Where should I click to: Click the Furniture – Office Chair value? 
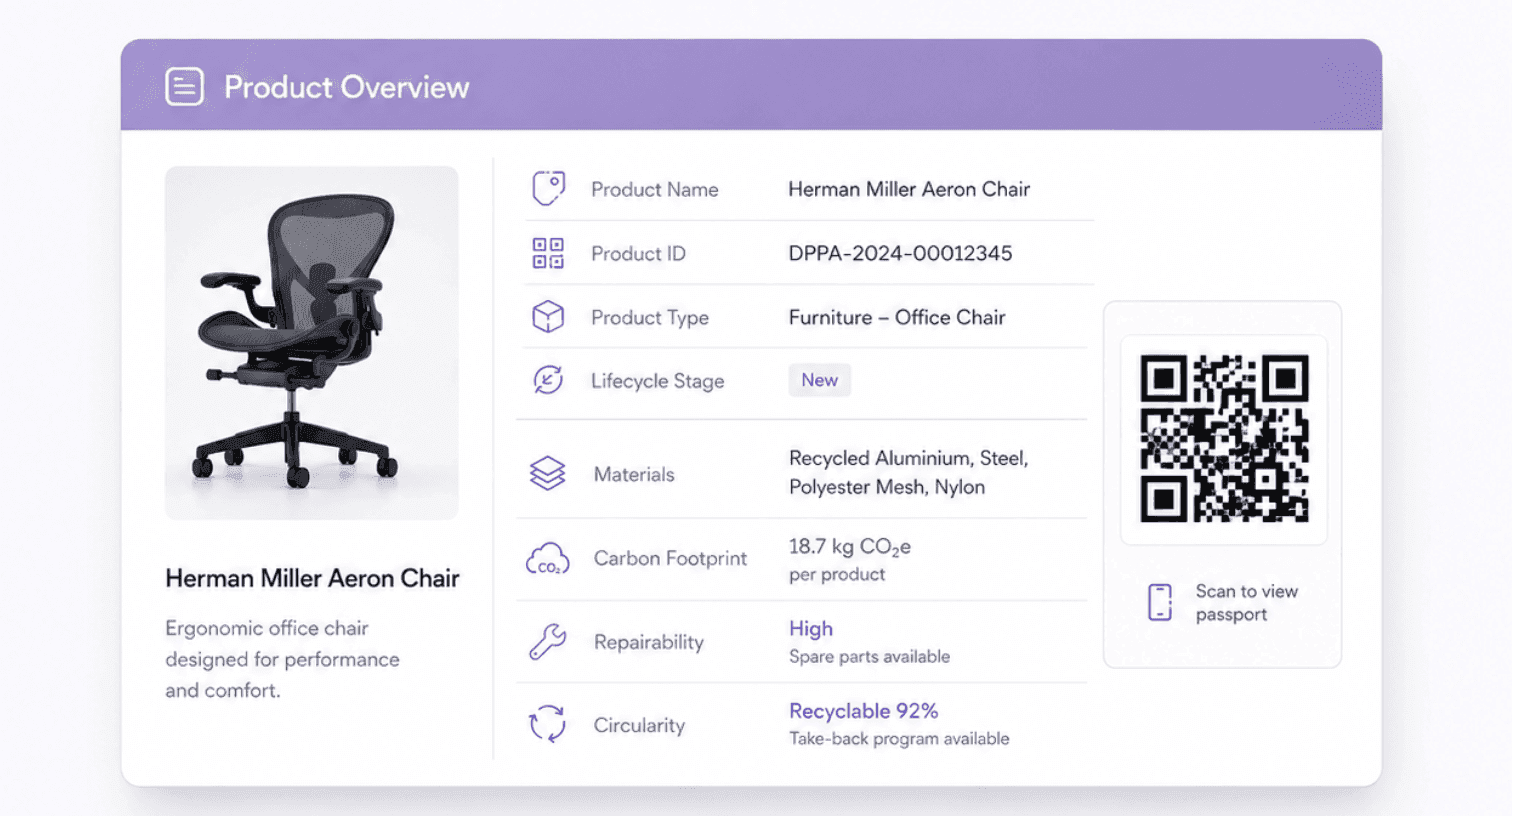click(x=897, y=317)
